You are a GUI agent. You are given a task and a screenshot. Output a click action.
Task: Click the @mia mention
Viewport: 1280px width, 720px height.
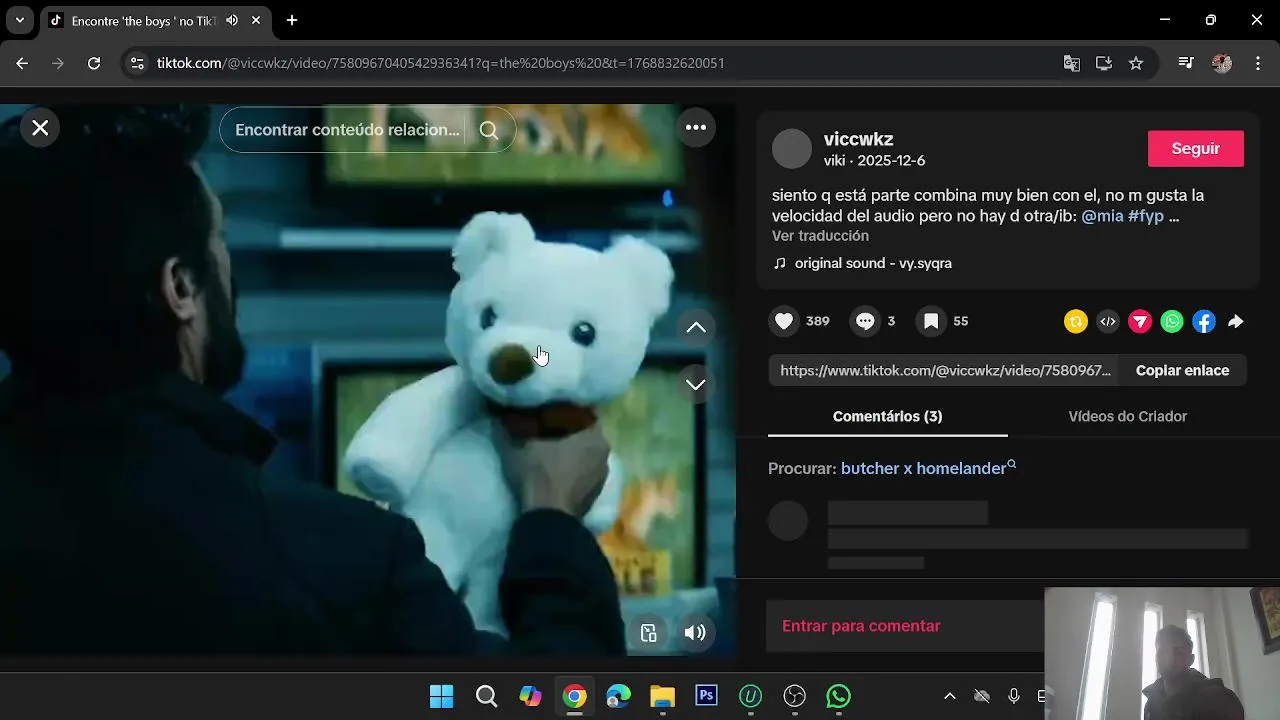(x=1102, y=215)
